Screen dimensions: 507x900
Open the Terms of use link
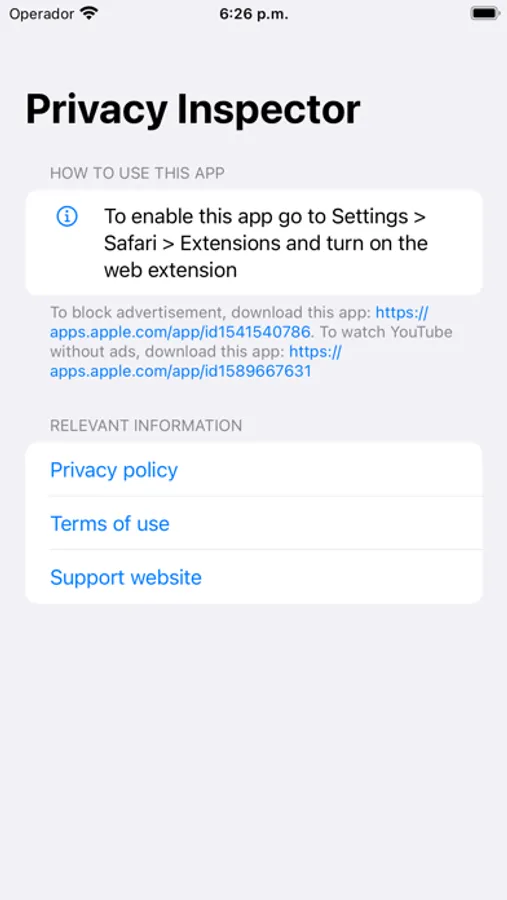(110, 523)
